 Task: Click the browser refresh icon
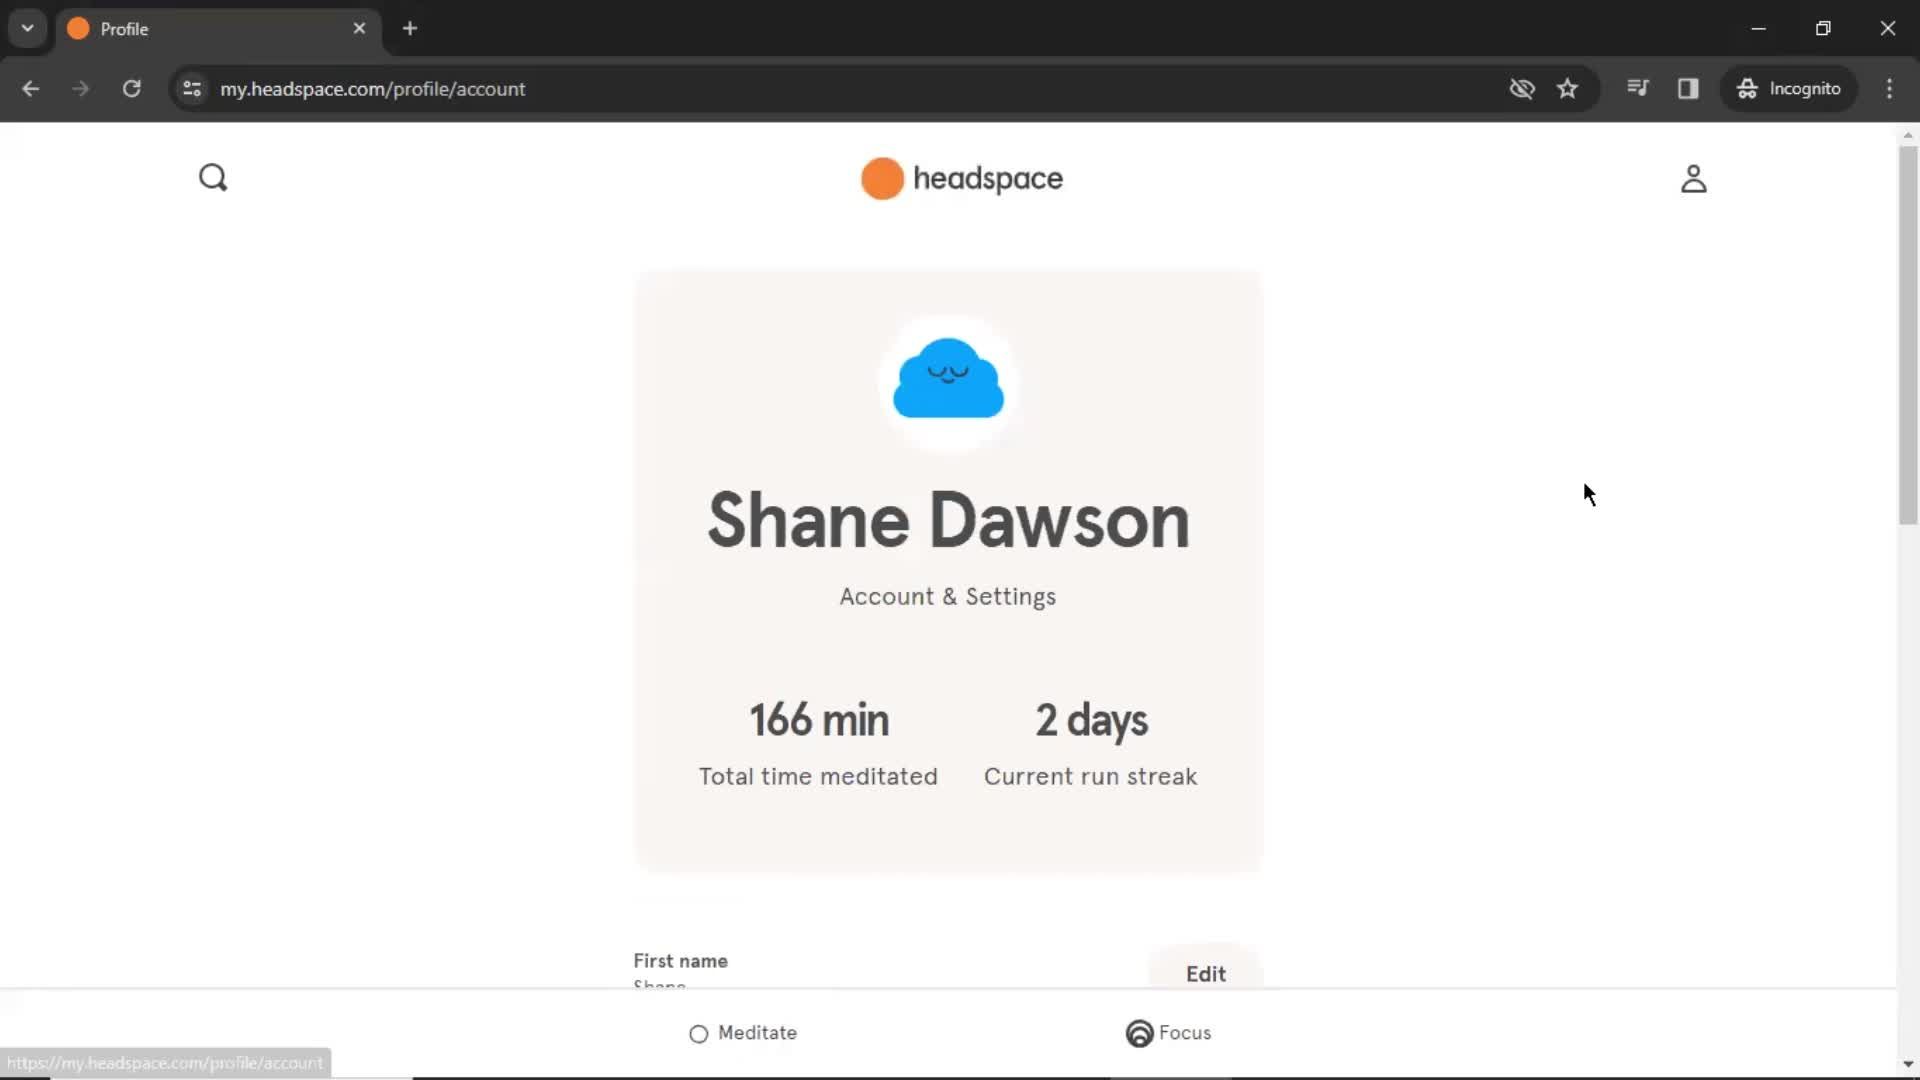[131, 88]
